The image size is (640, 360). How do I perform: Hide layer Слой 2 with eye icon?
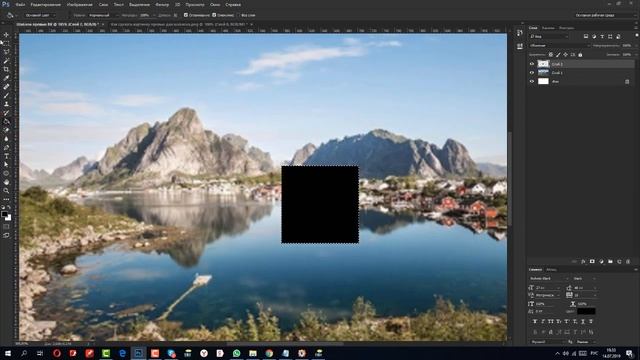pos(531,64)
